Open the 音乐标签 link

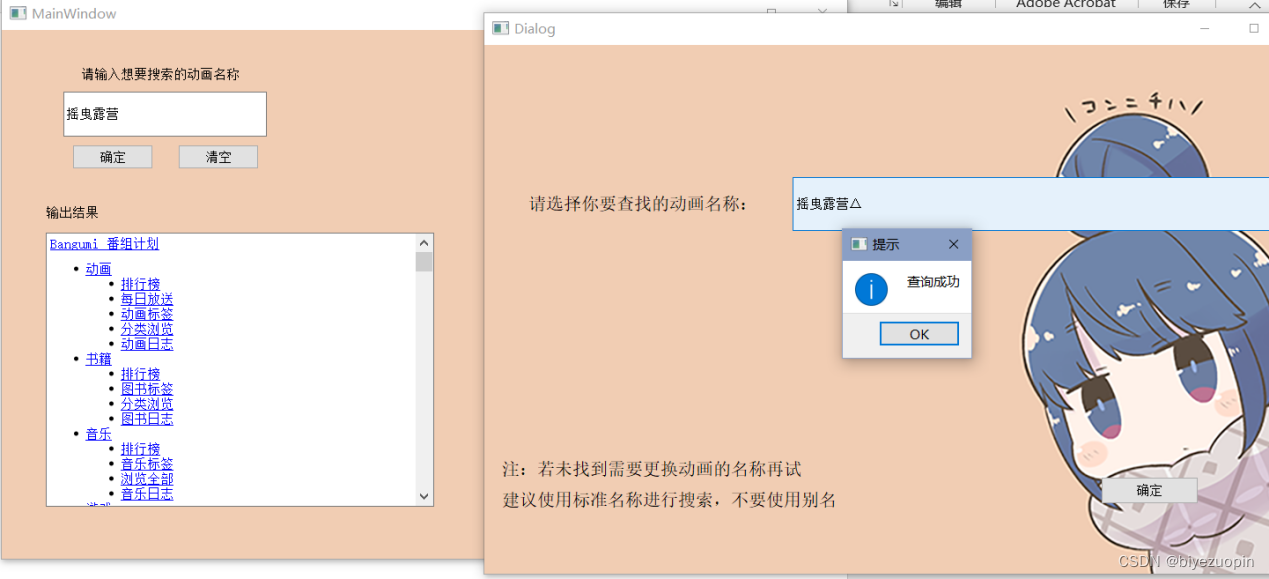coord(147,464)
